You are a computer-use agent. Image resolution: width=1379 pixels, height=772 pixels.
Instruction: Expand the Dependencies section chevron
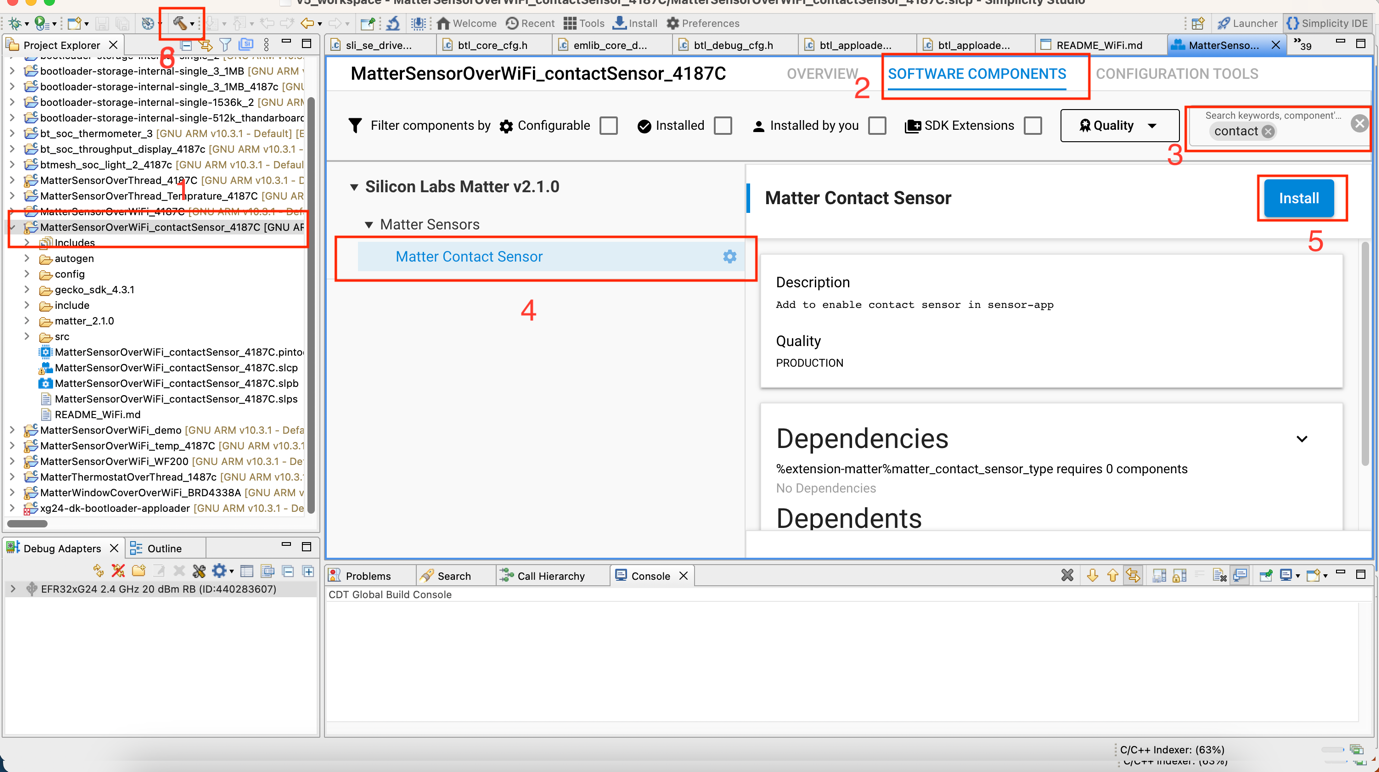1301,439
